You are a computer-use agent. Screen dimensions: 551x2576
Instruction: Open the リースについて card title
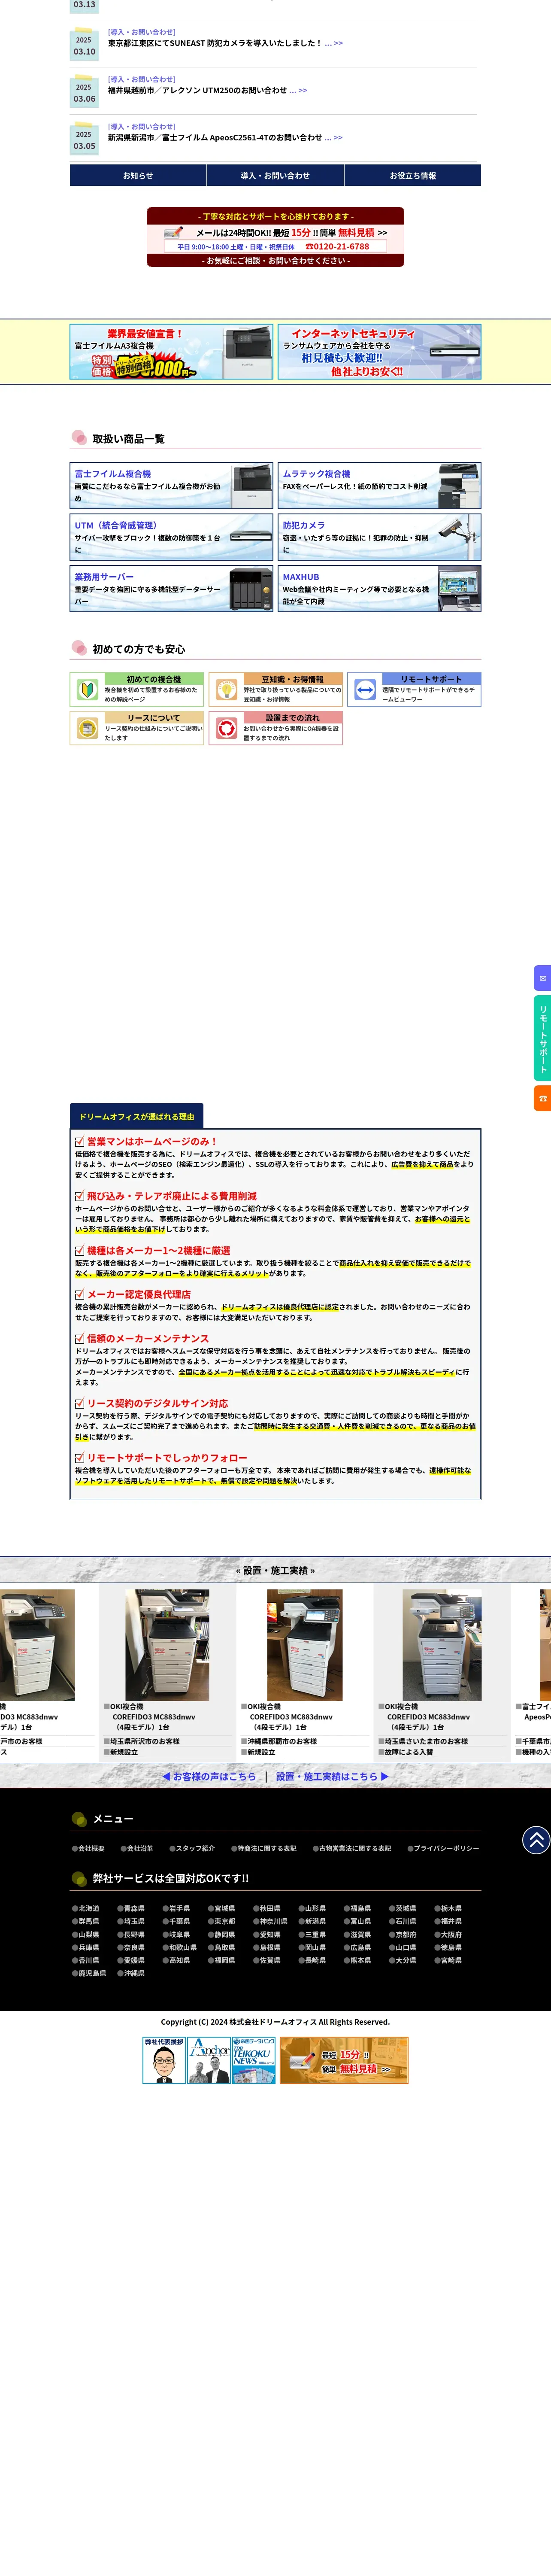point(153,717)
